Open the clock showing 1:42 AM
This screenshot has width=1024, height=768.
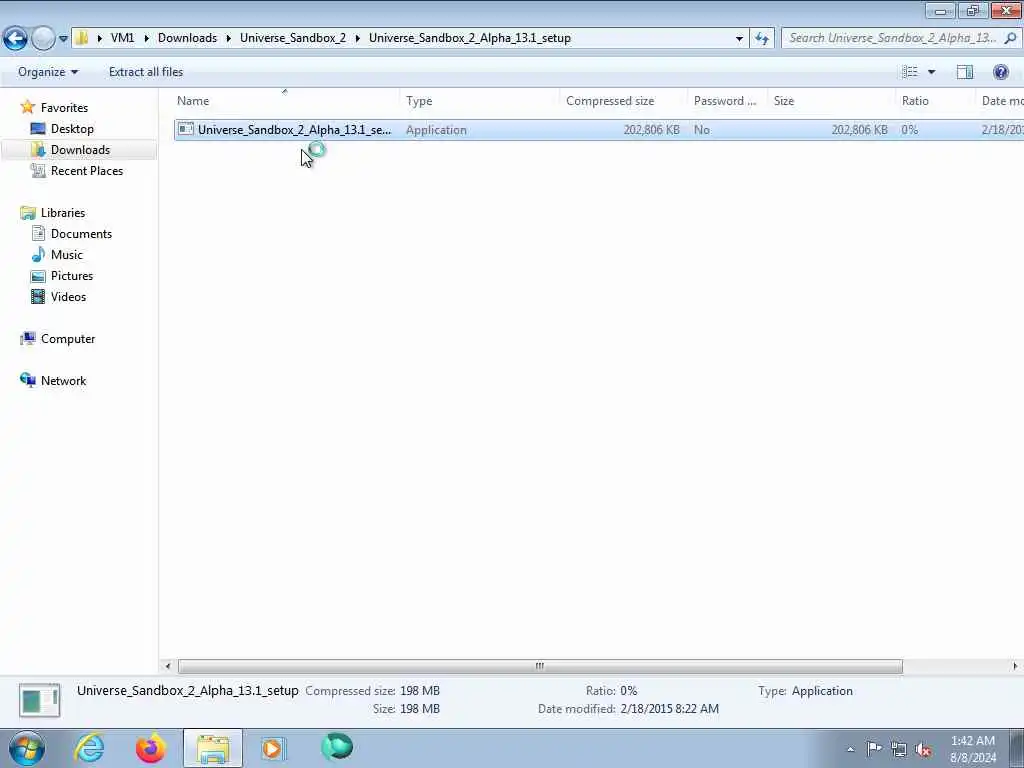pos(973,749)
